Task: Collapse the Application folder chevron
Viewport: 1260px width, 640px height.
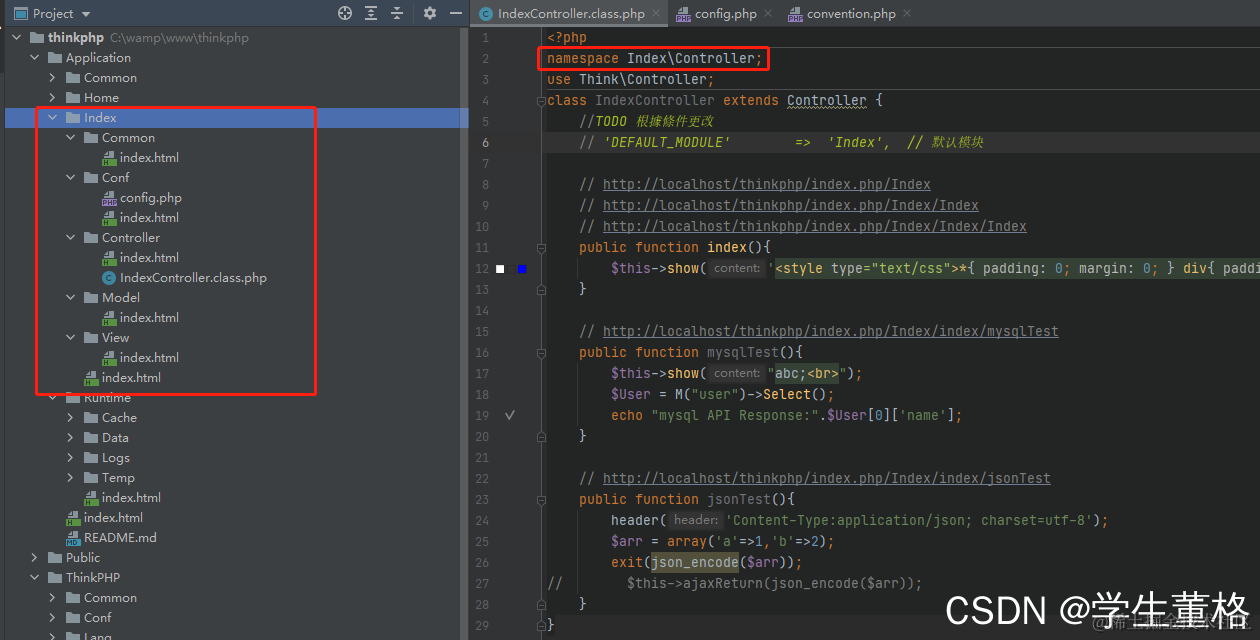Action: pos(35,58)
